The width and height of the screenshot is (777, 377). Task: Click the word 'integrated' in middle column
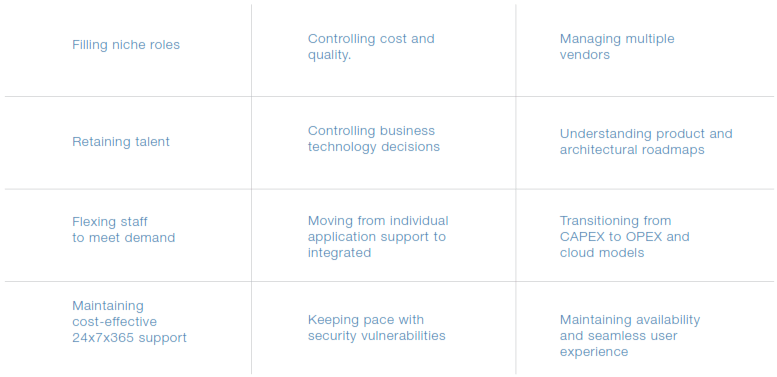[339, 253]
